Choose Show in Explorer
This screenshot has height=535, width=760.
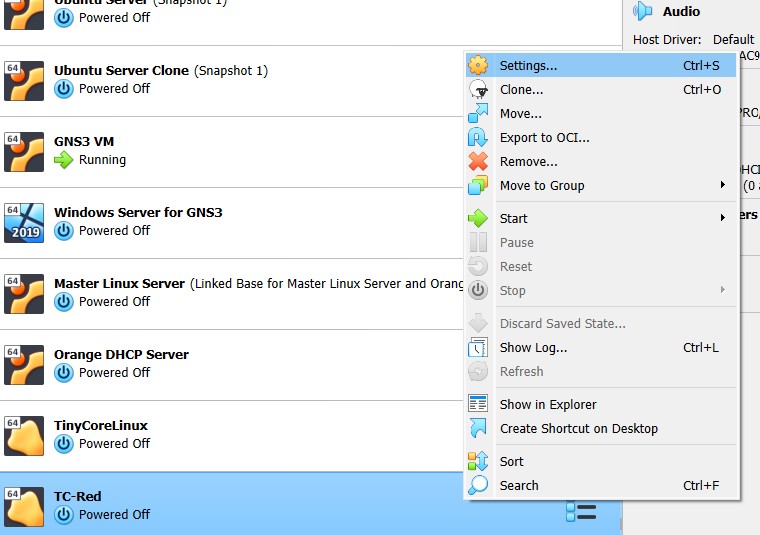601,405
